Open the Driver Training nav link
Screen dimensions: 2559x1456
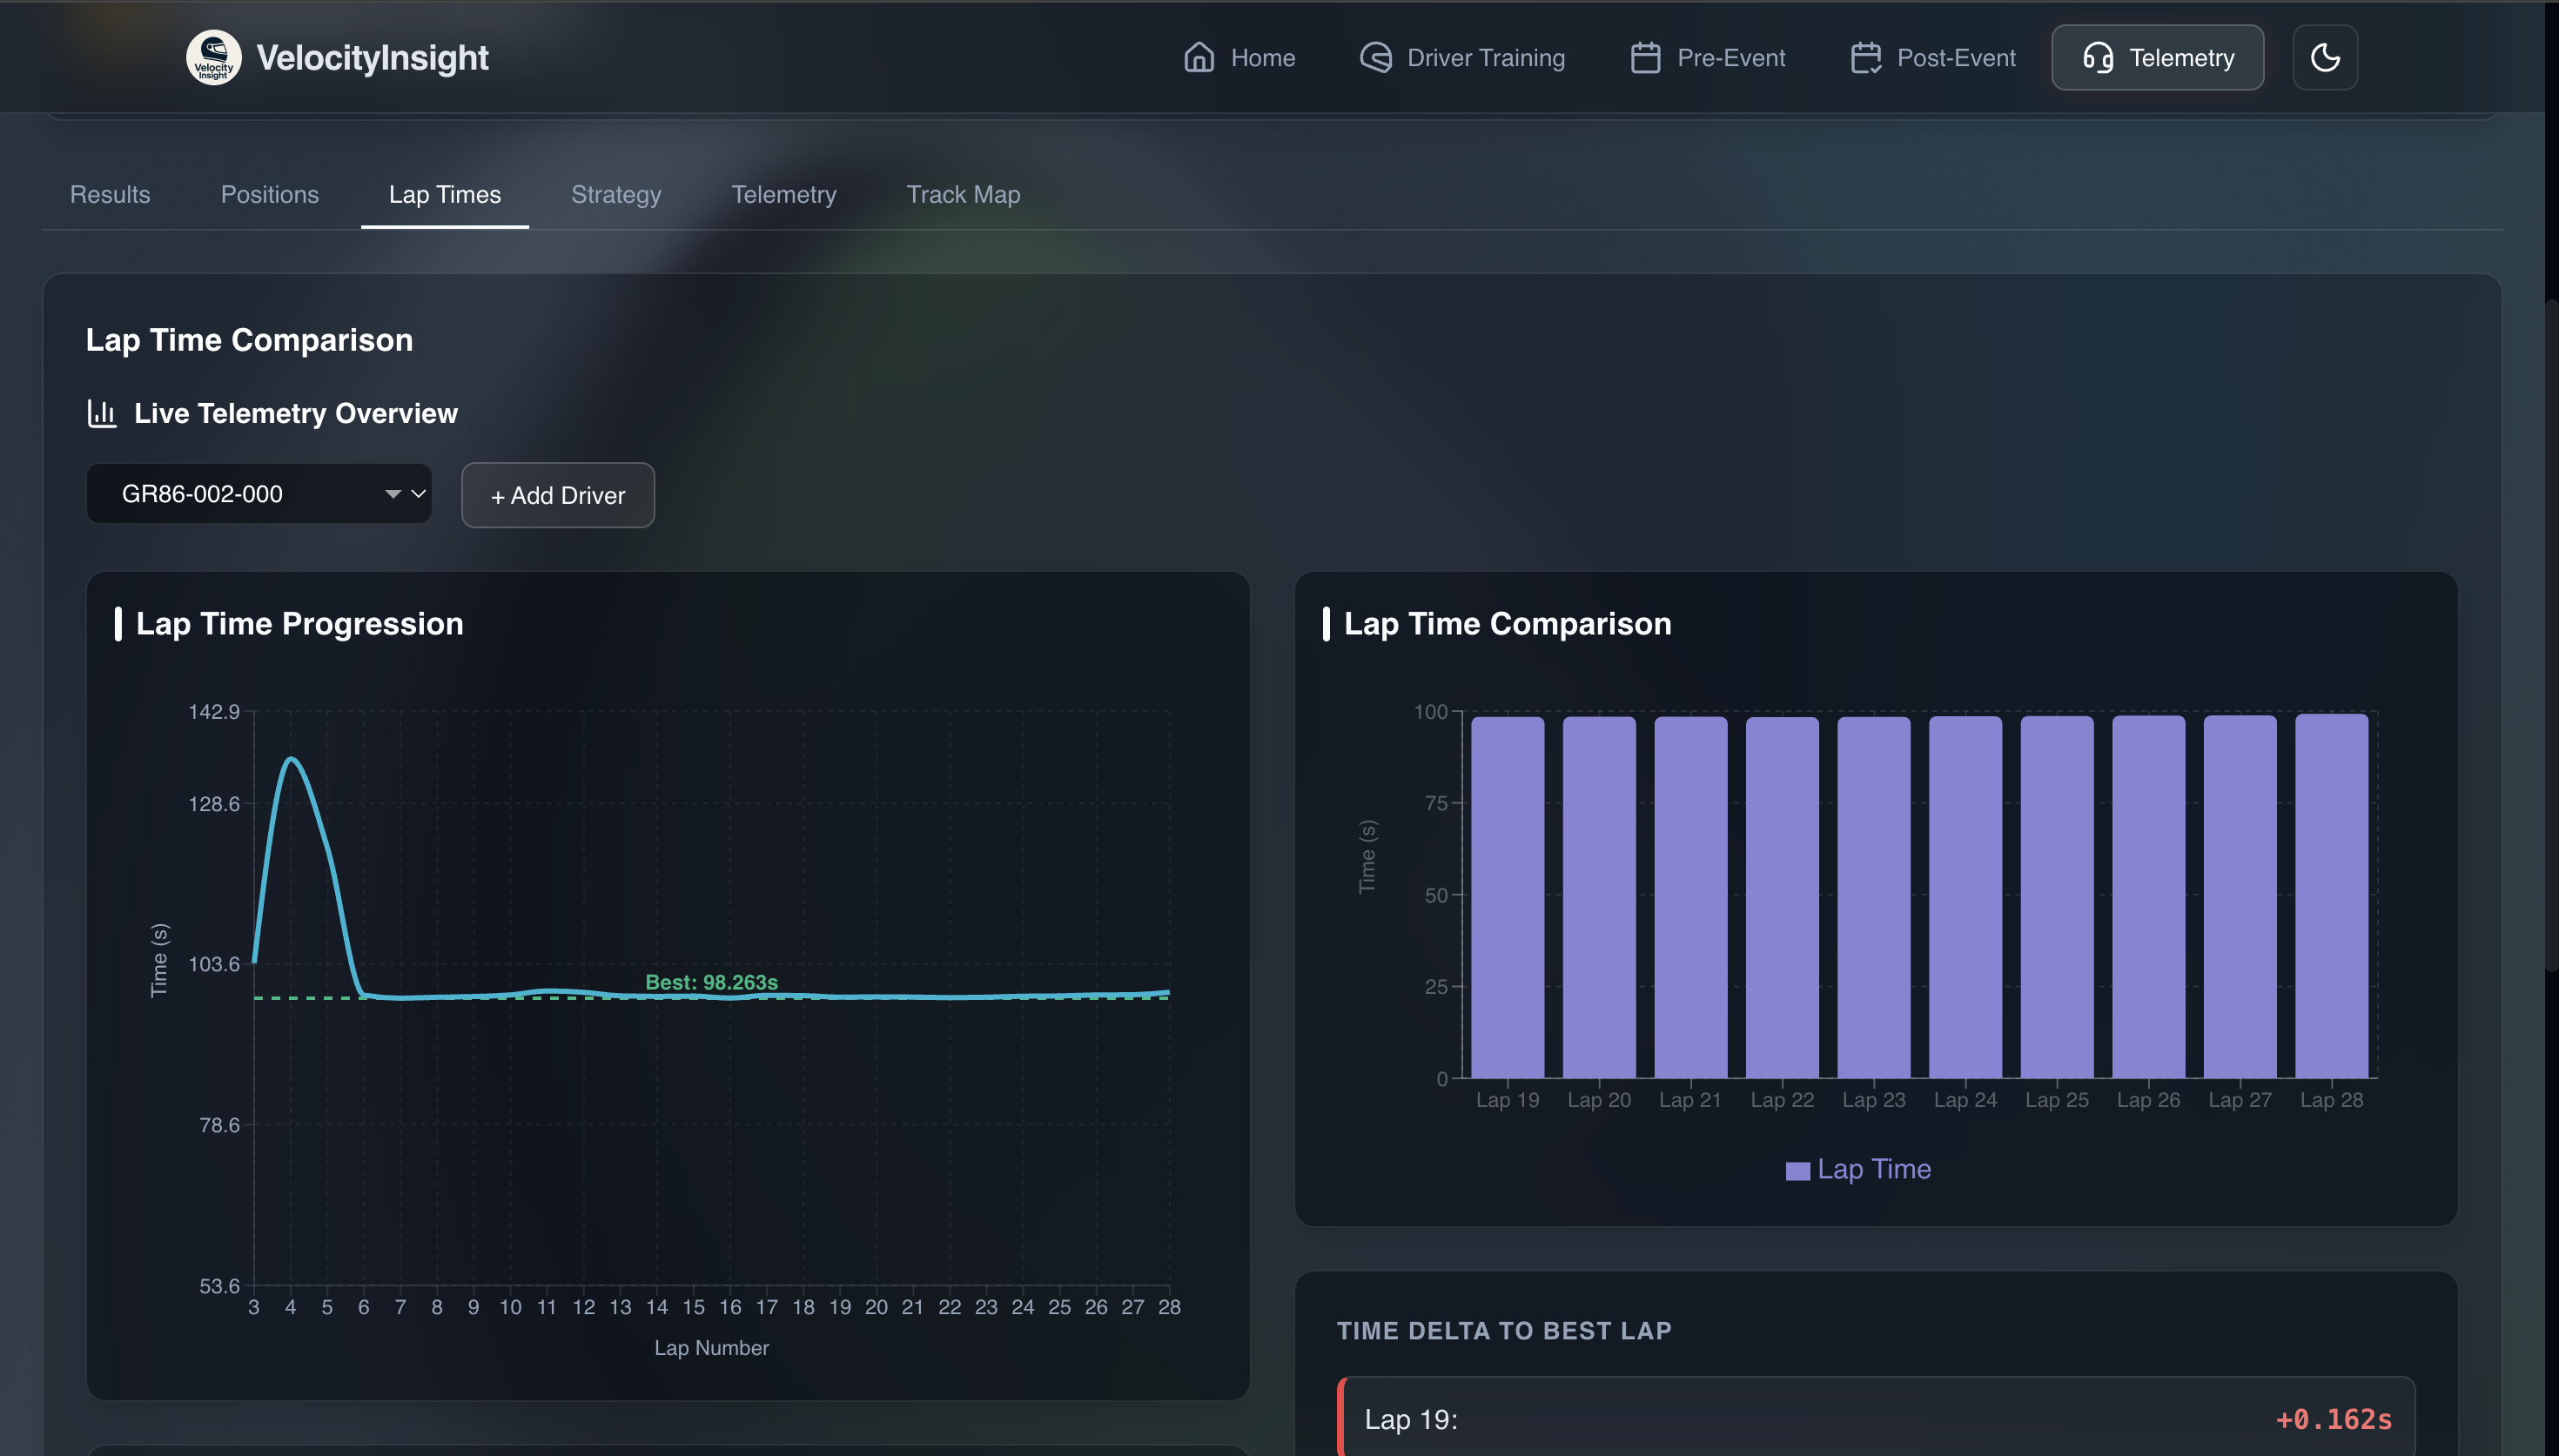click(1485, 57)
